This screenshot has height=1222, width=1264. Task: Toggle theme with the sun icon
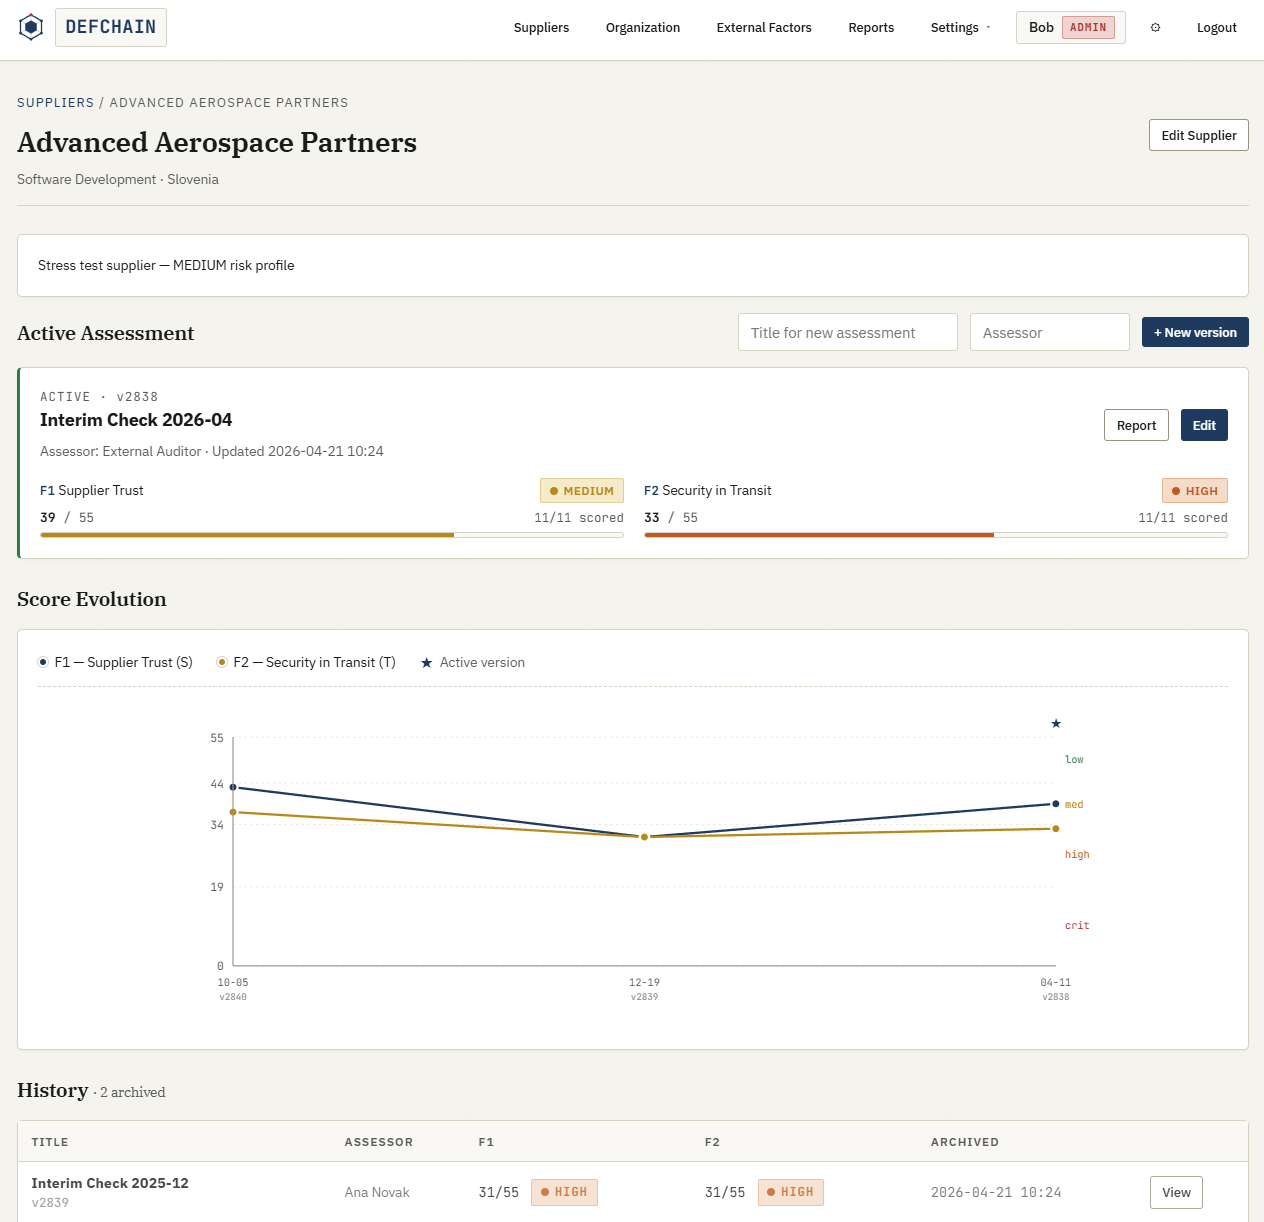[x=1155, y=28]
